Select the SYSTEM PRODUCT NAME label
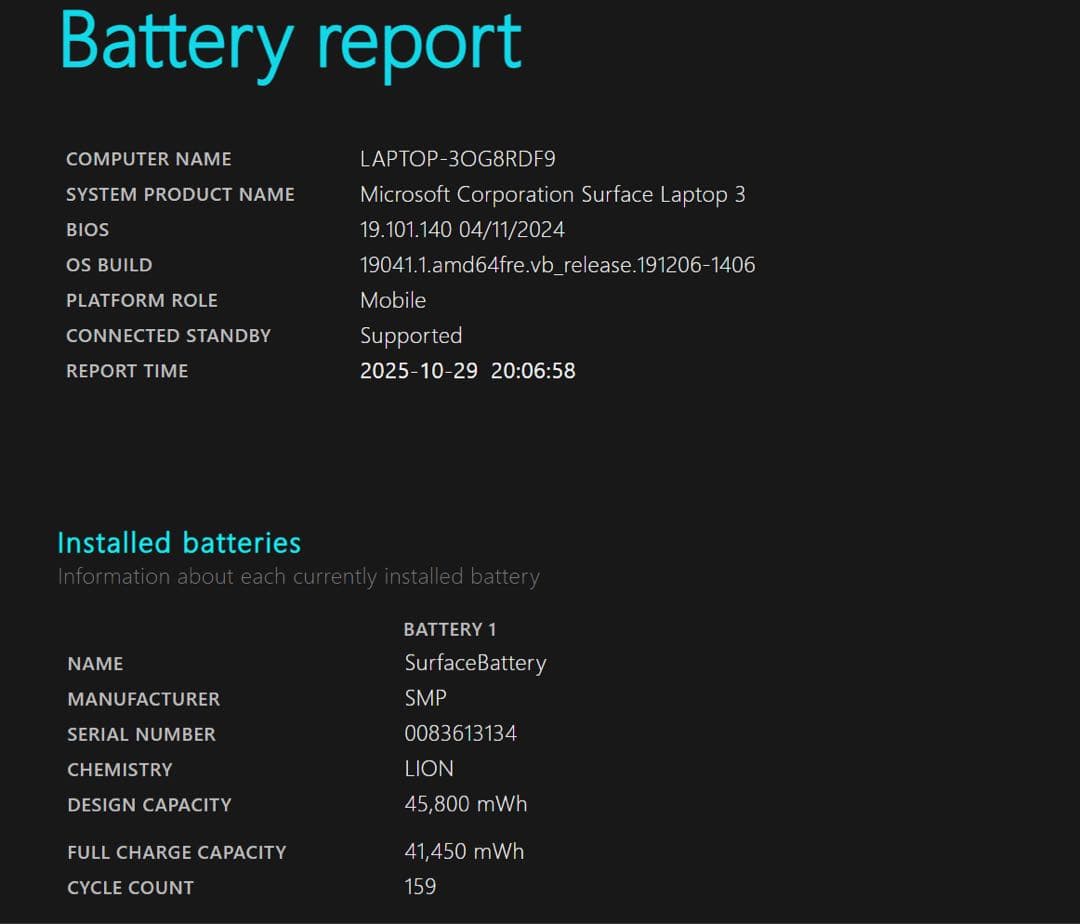 coord(180,194)
